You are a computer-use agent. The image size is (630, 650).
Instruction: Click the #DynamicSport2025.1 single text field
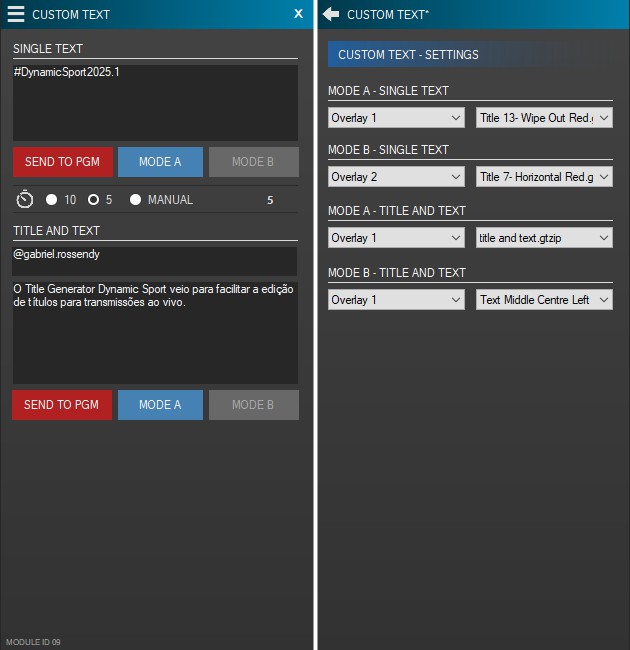(x=155, y=103)
